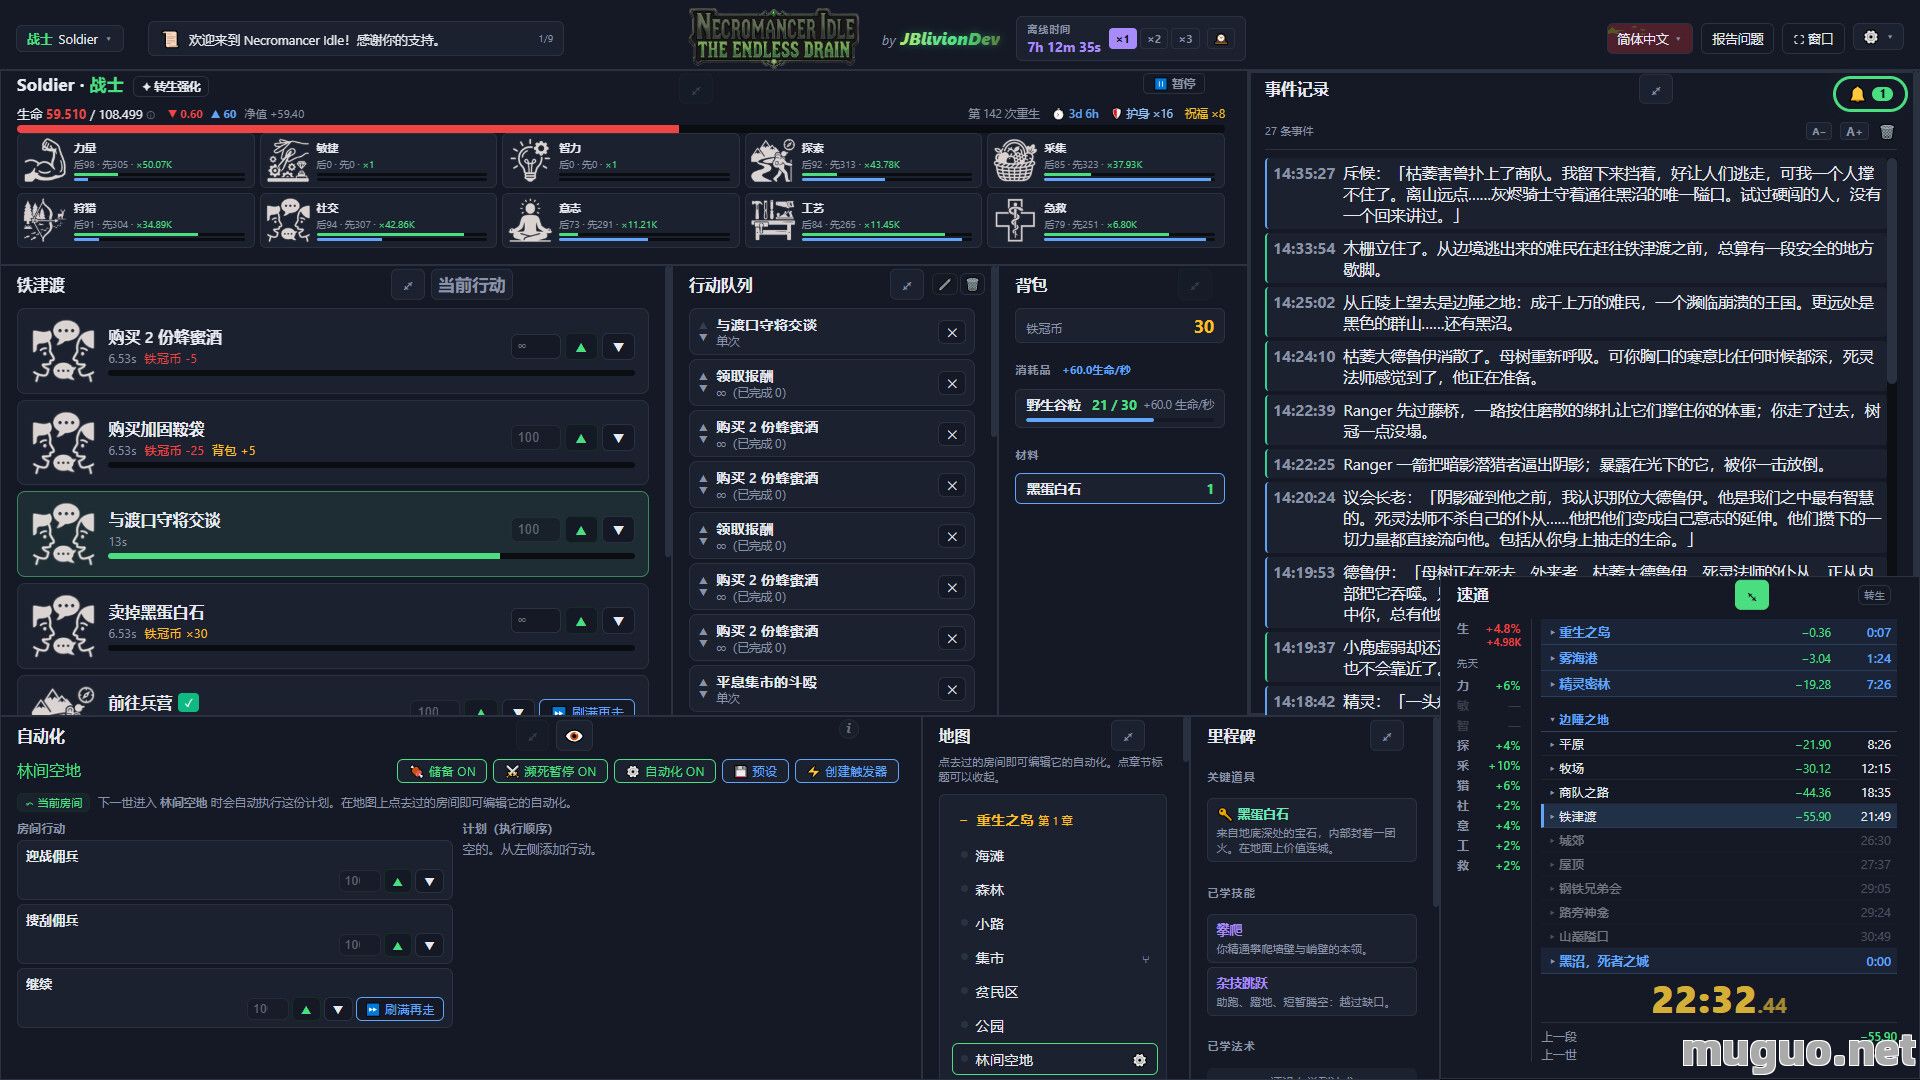1920x1080 pixels.
Task: Open the 预设 presets button
Action: pyautogui.click(x=755, y=772)
